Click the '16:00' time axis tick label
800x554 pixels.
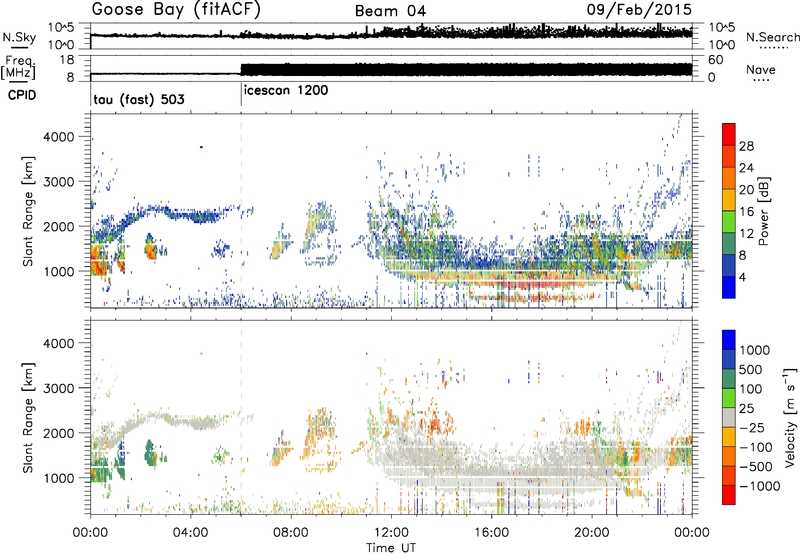point(491,533)
